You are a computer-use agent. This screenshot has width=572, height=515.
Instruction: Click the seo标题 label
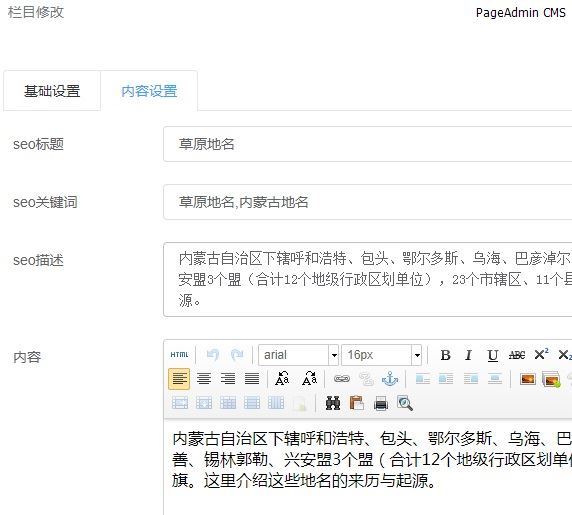[39, 144]
